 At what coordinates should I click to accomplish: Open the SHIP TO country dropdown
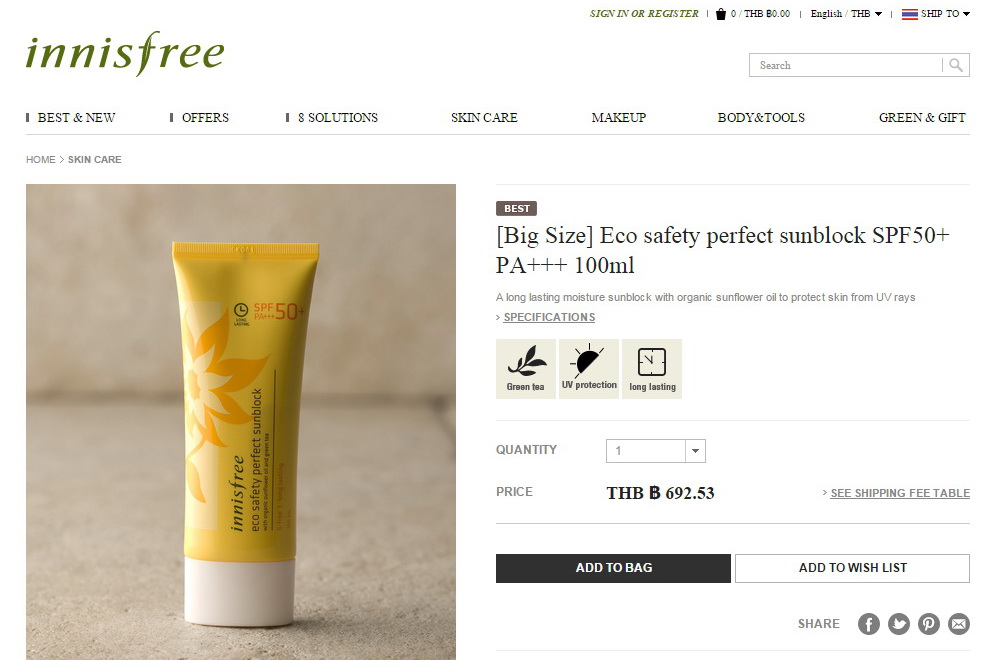point(936,13)
